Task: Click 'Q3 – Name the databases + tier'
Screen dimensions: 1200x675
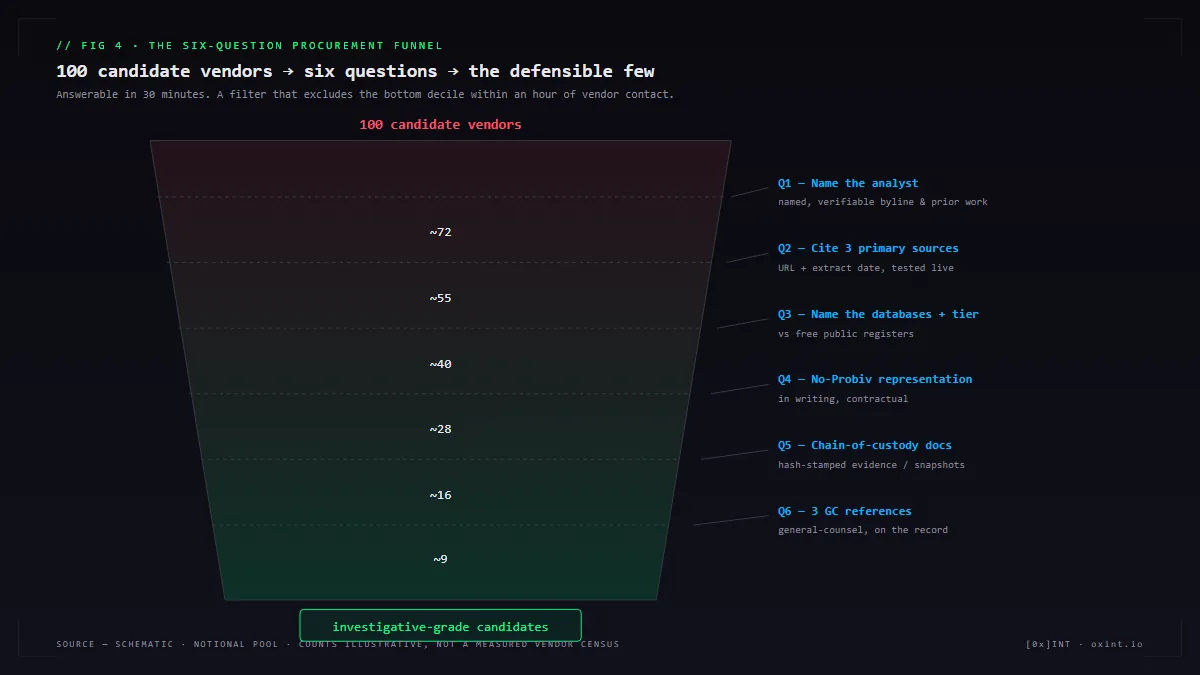Action: [x=878, y=314]
